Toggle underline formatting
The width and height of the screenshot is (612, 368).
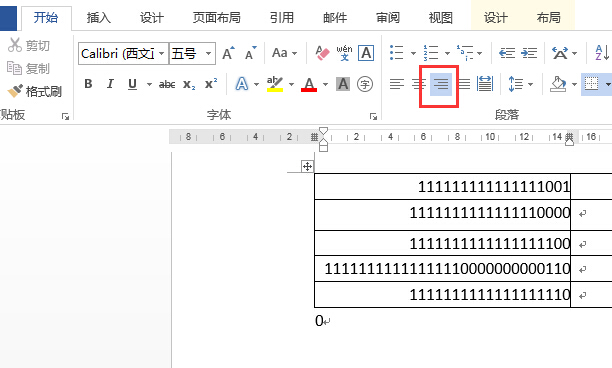[x=132, y=84]
